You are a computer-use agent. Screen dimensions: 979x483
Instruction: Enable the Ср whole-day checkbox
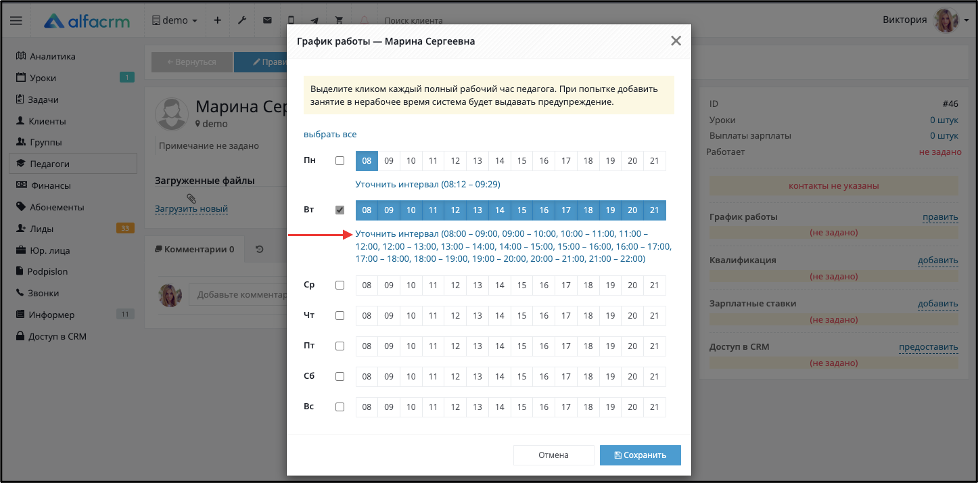(340, 285)
